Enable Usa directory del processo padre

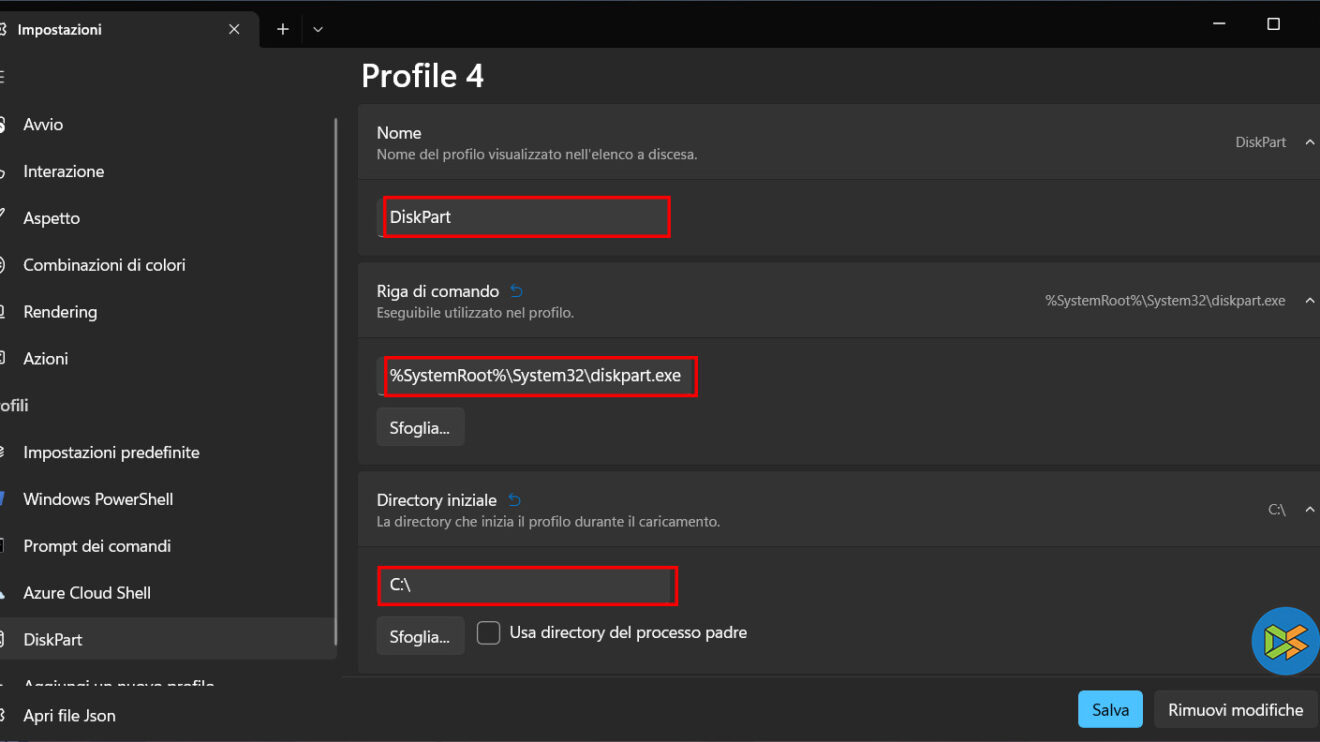[x=488, y=633]
